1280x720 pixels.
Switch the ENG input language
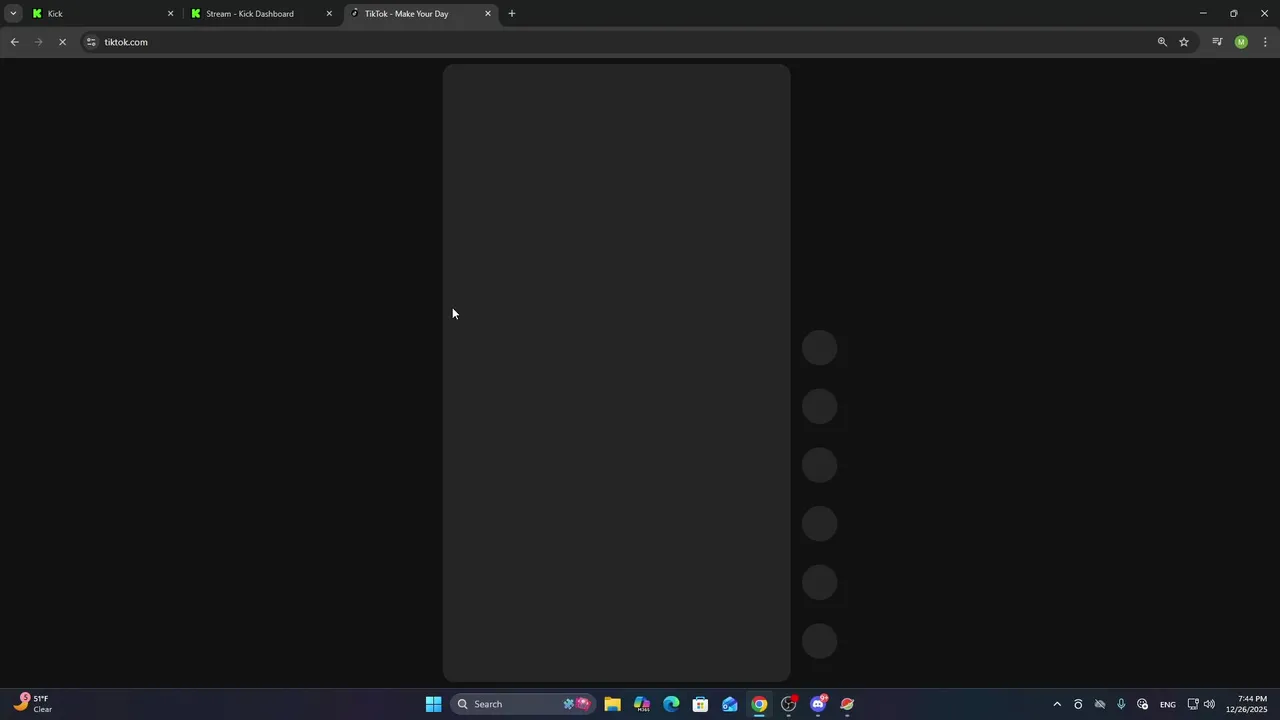pyautogui.click(x=1168, y=704)
